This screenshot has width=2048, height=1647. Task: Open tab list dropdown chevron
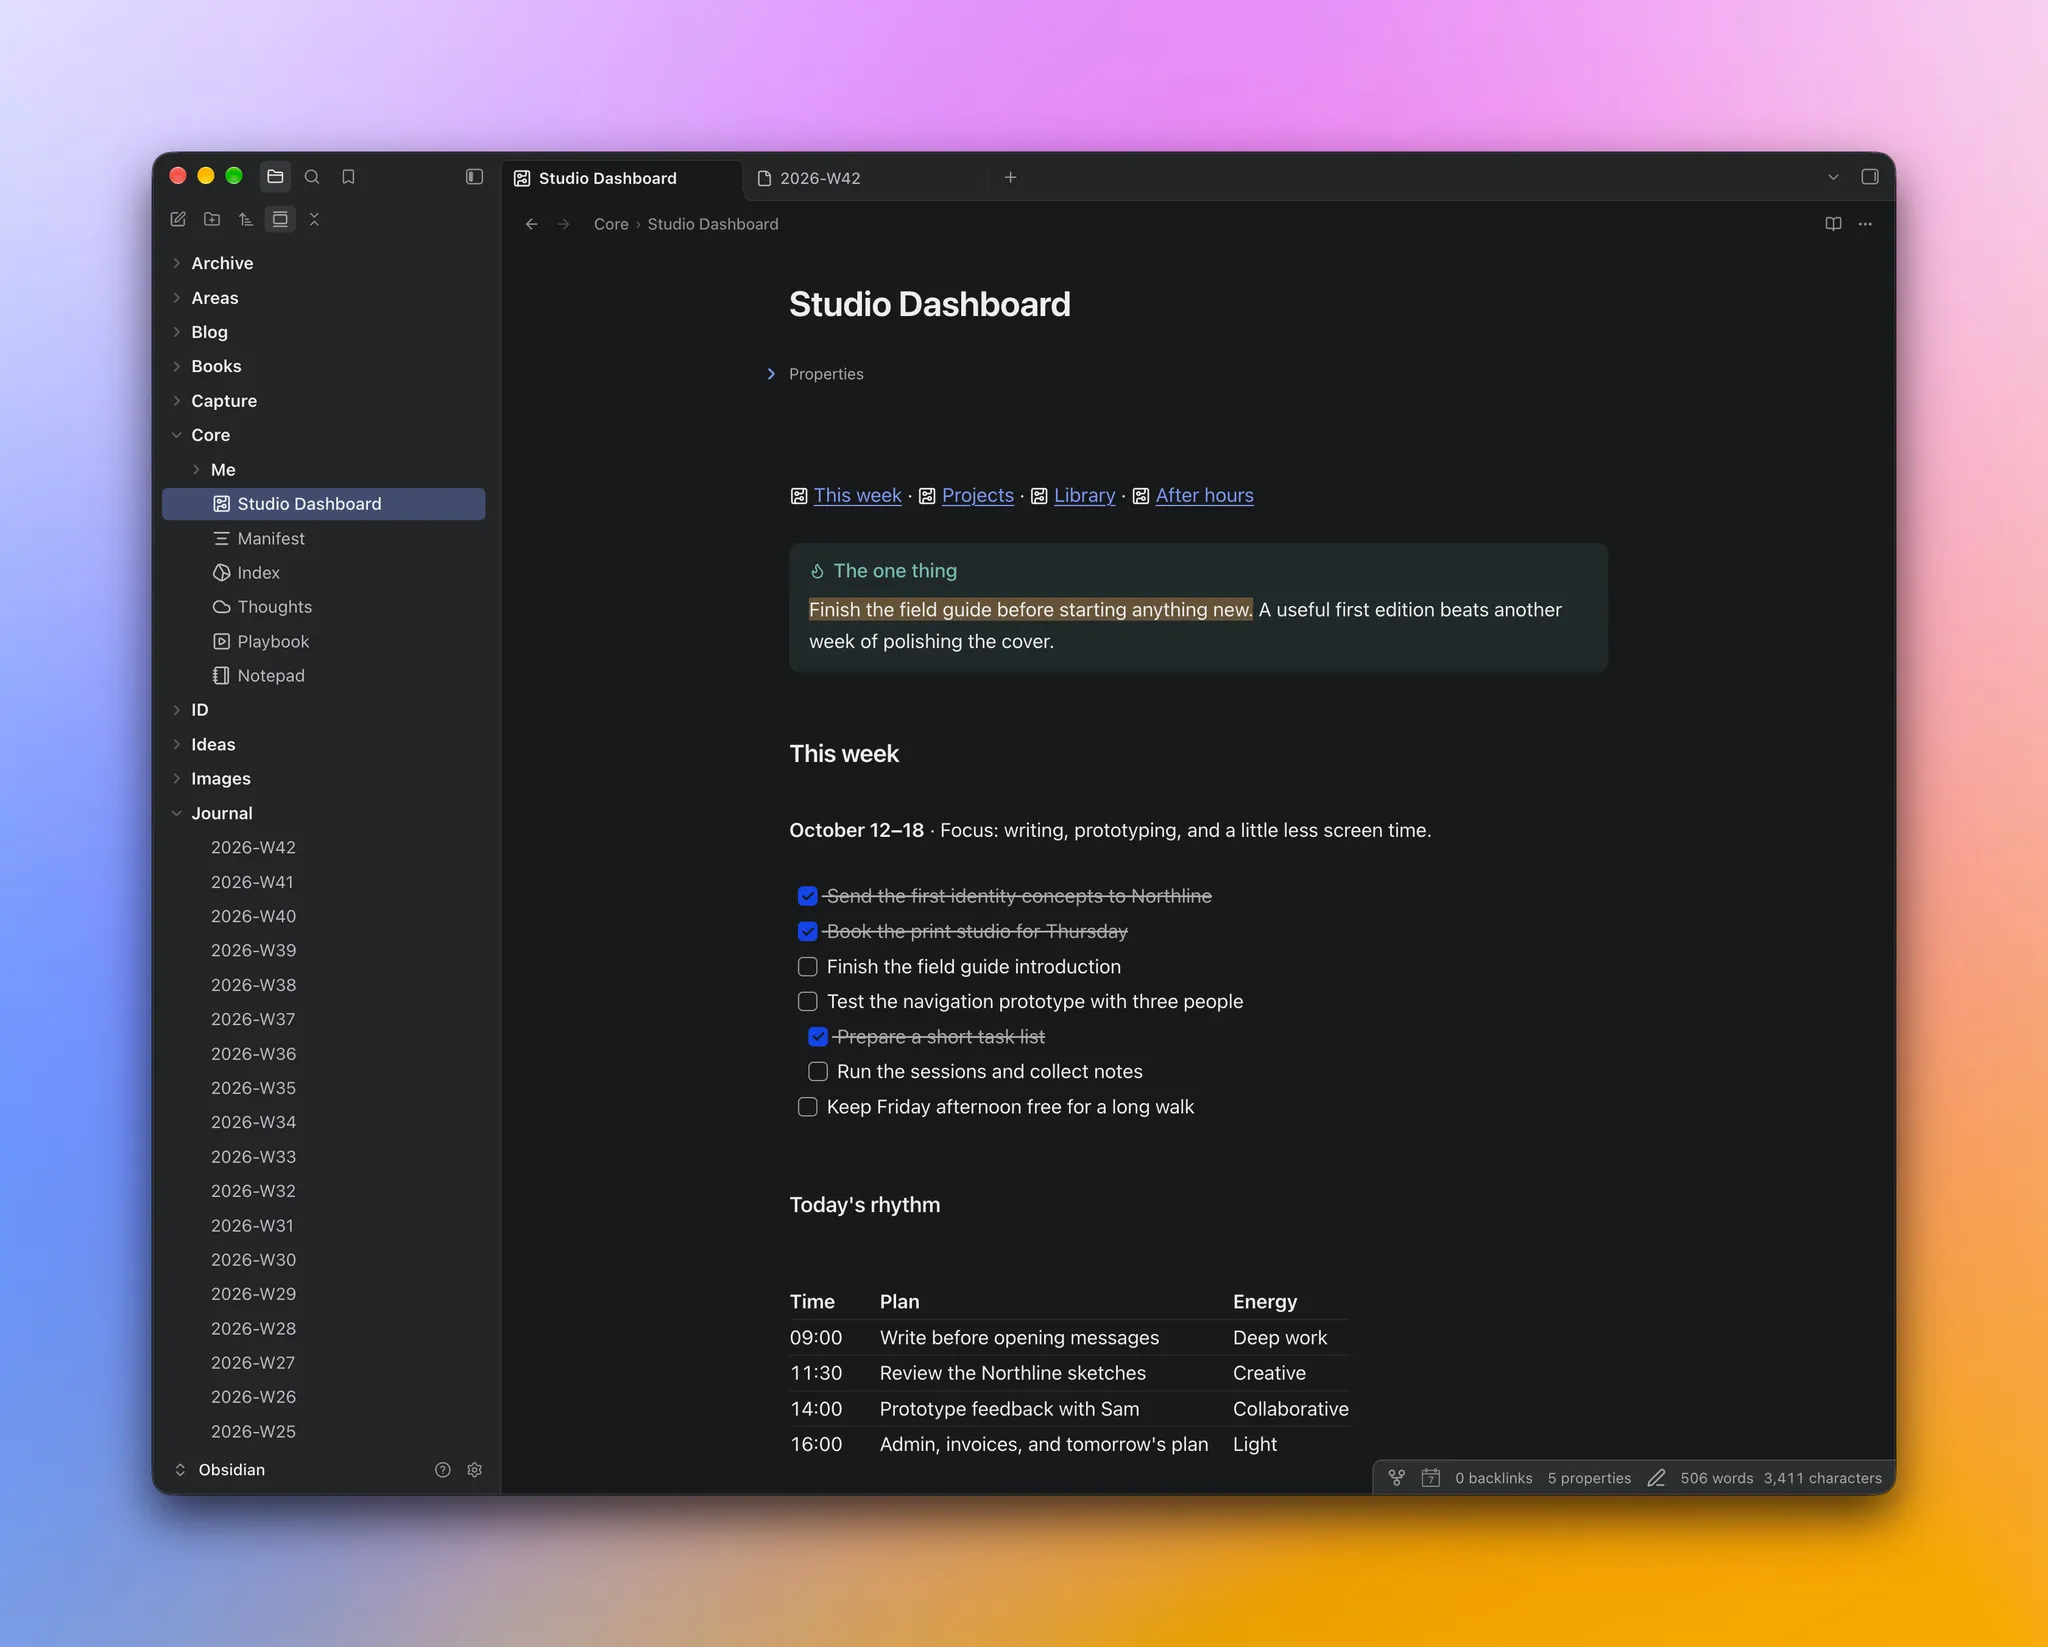point(1833,177)
